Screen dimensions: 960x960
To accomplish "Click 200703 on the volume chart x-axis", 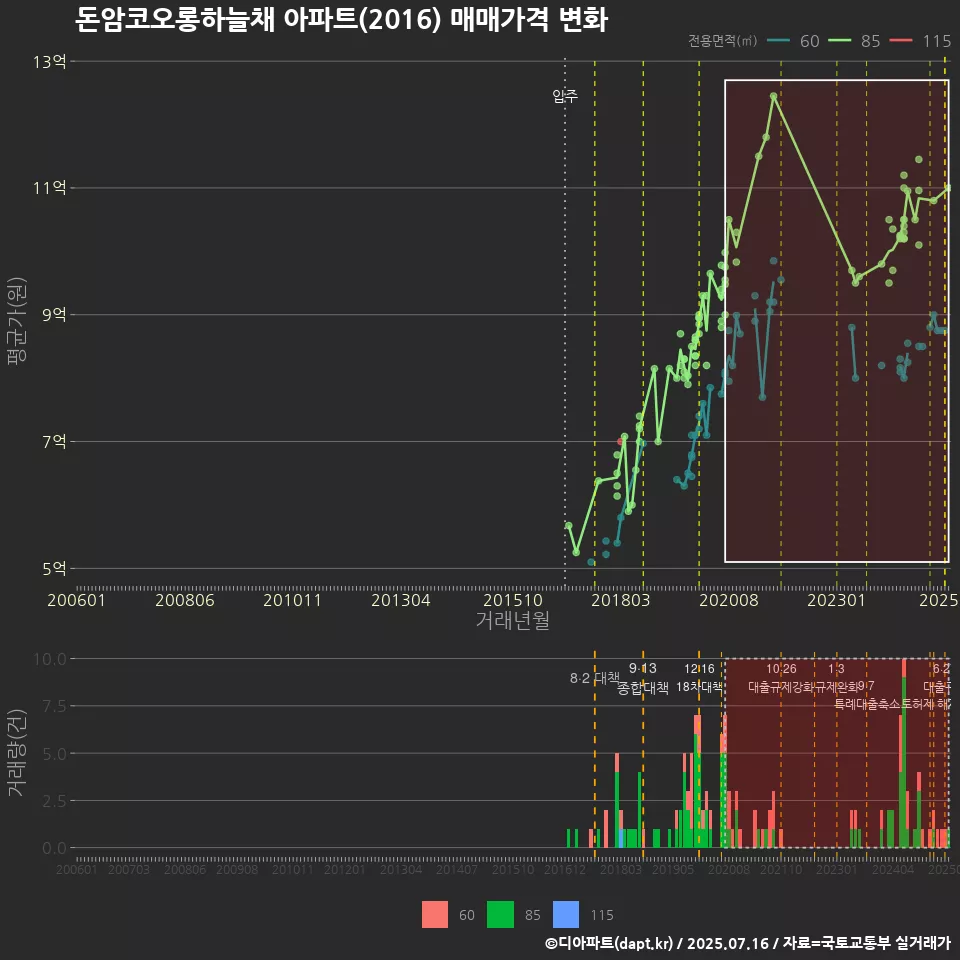I will tap(129, 870).
